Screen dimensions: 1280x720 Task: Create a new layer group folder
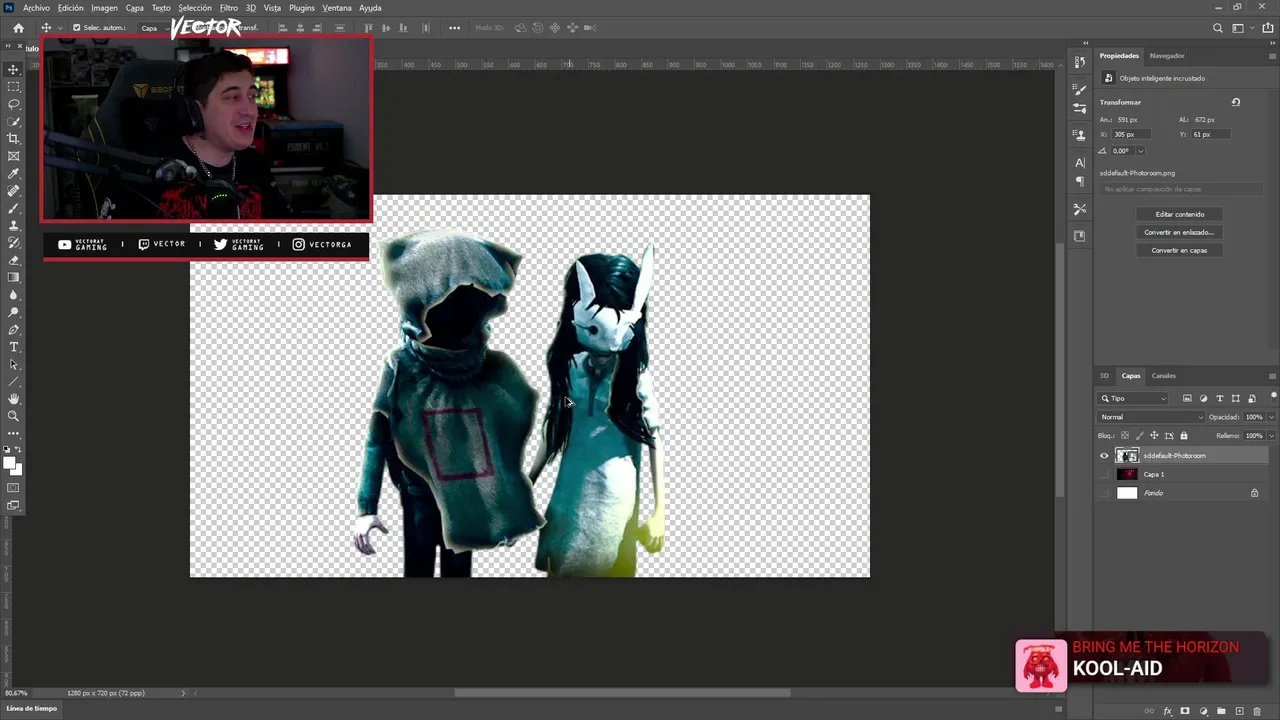(1221, 711)
